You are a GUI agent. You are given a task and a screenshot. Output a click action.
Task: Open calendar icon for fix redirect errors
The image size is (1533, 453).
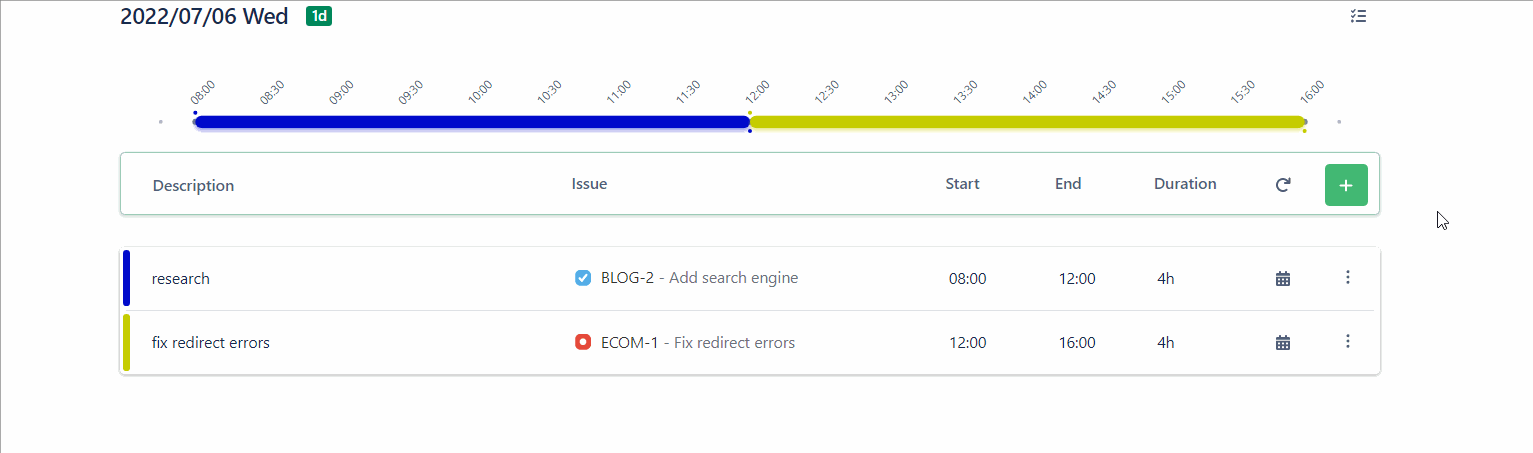[1283, 343]
